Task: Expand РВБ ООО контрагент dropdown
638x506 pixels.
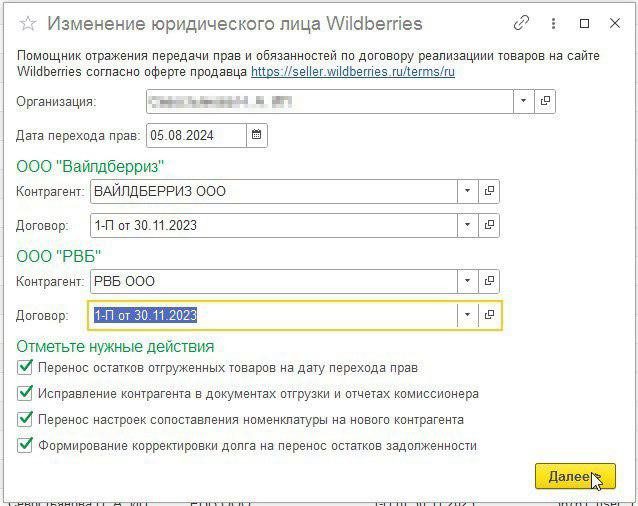Action: pyautogui.click(x=468, y=281)
